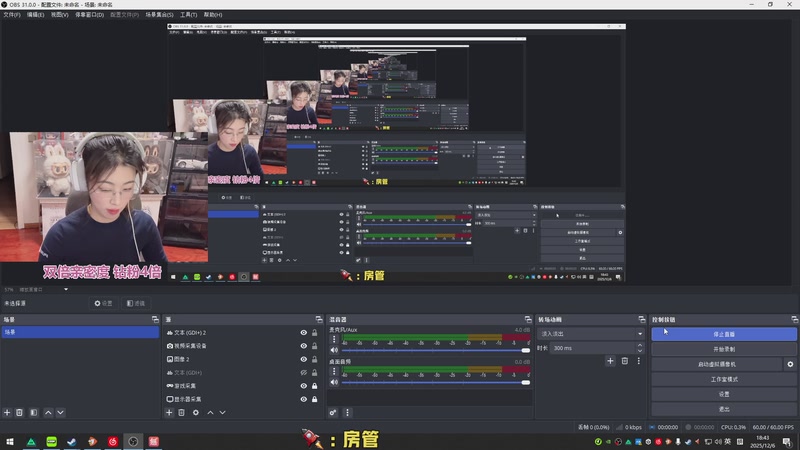Show the hidden 文本 (GDI+) source via eye icon

point(304,372)
